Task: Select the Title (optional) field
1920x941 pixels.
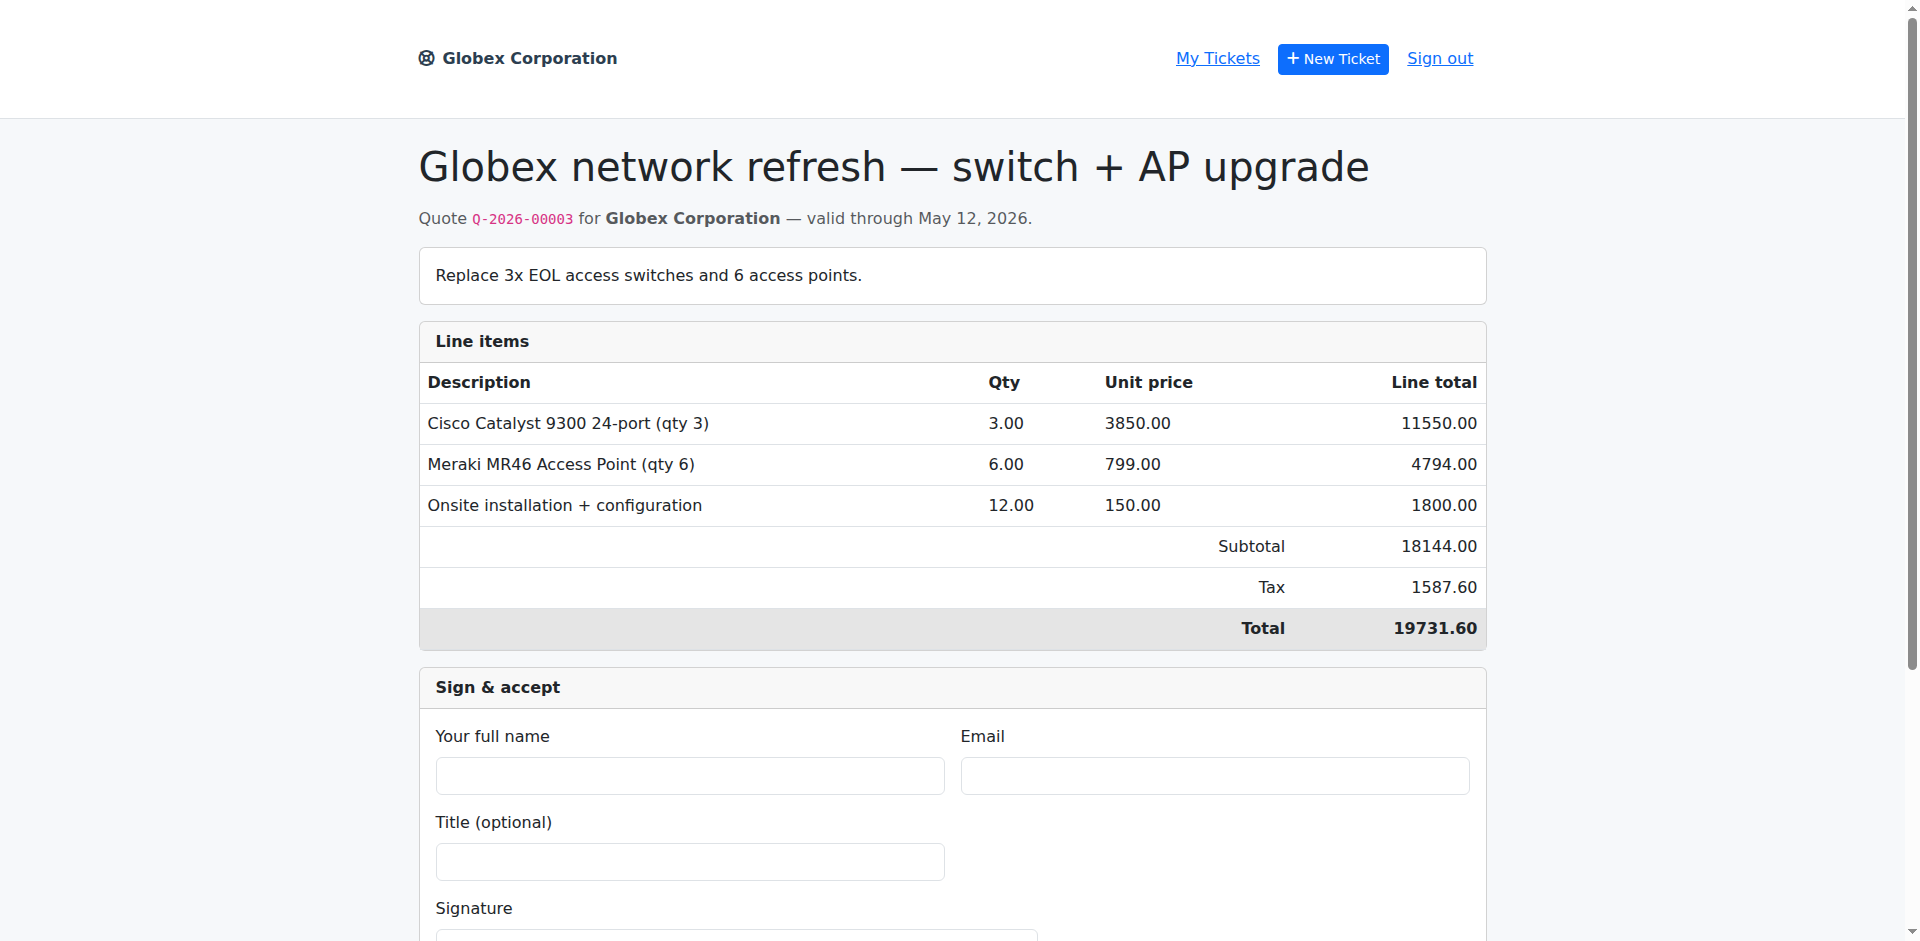Action: click(690, 862)
